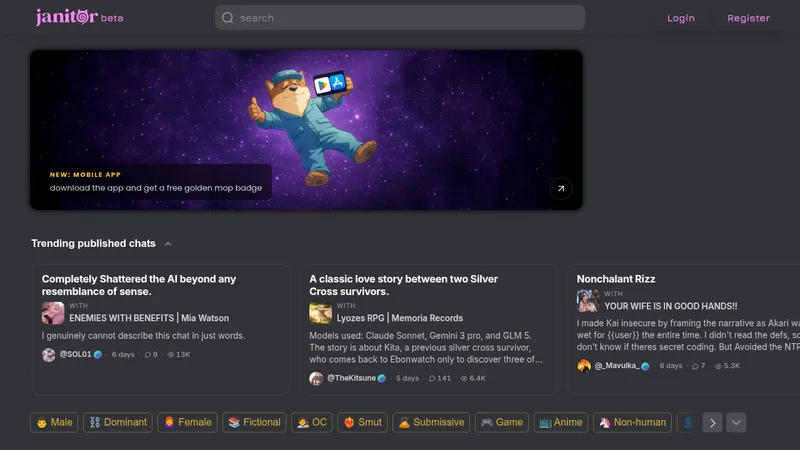This screenshot has width=800, height=450.
Task: Select the Non-human tag filter
Action: [x=632, y=422]
